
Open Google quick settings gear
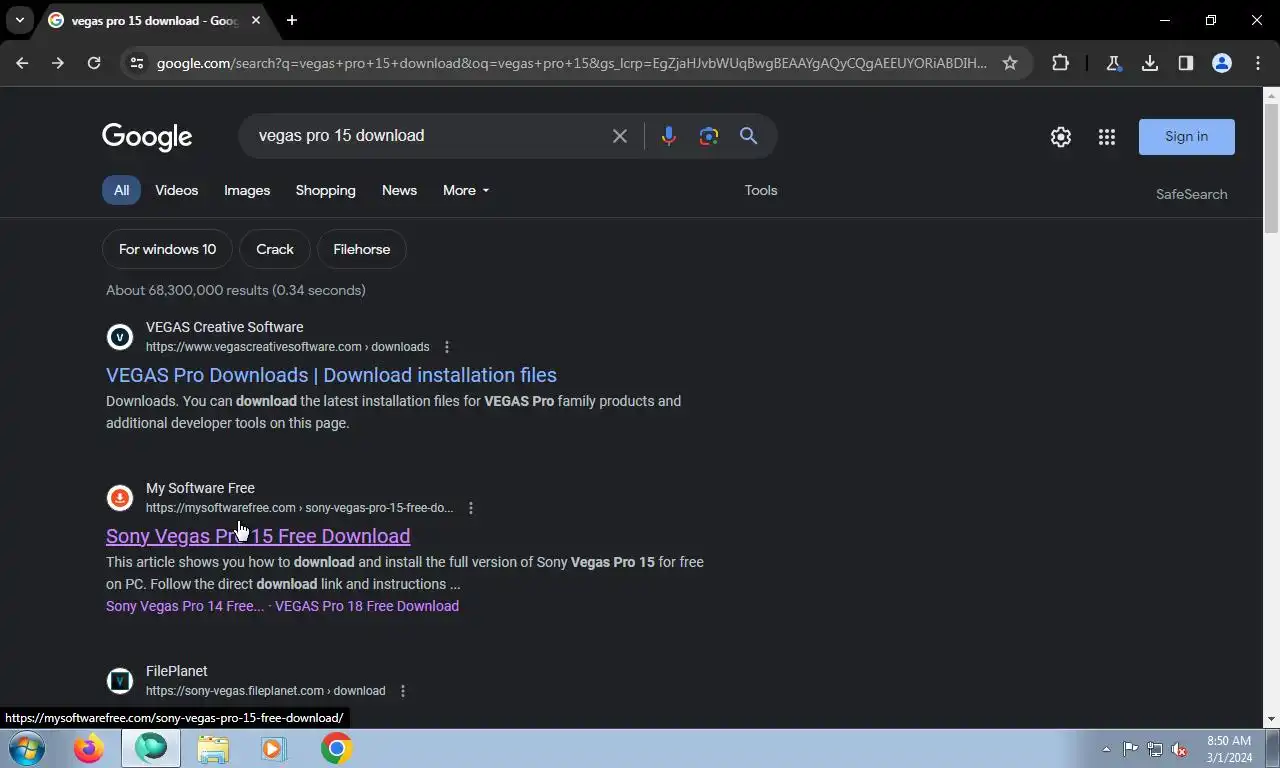coord(1061,137)
